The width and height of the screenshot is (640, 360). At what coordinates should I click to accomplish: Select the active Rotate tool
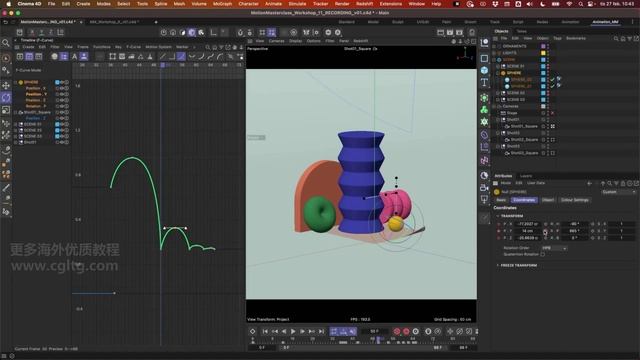coord(6,98)
